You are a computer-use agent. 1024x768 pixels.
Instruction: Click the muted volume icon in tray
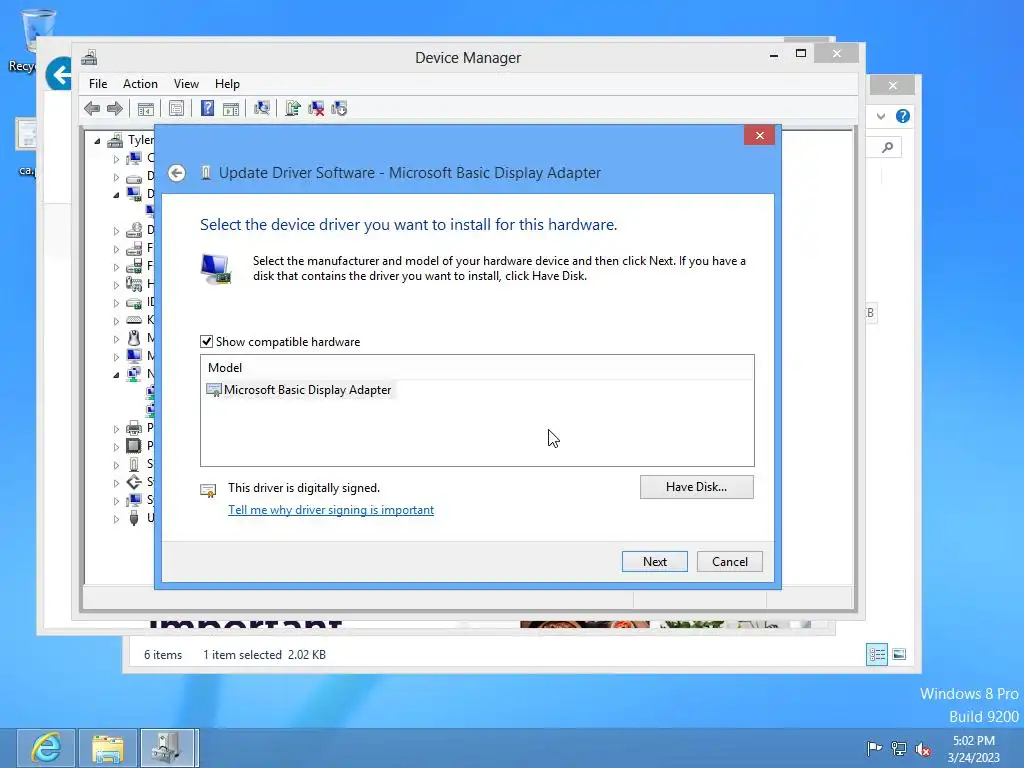[923, 749]
